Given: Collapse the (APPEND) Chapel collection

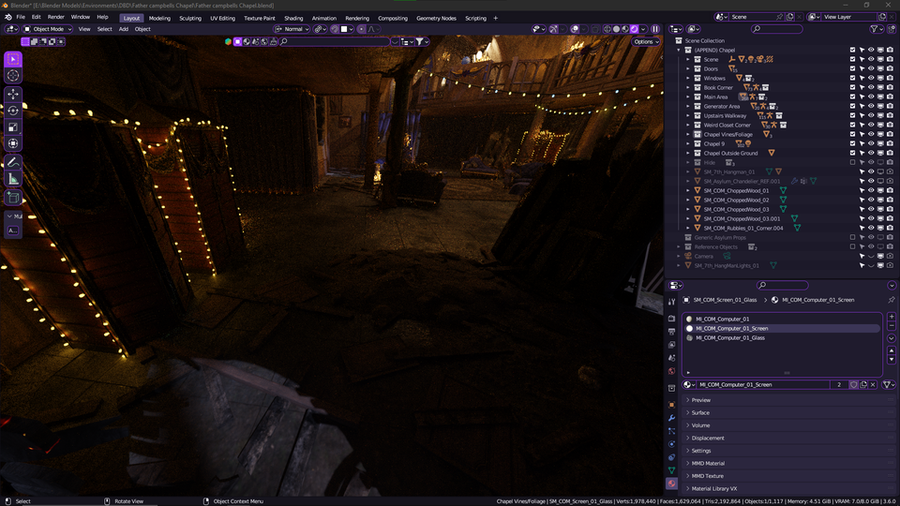Looking at the screenshot, I should click(678, 50).
